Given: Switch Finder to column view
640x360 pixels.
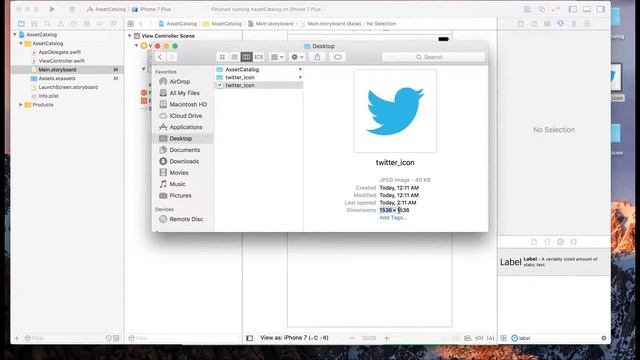Looking at the screenshot, I should coord(246,57).
